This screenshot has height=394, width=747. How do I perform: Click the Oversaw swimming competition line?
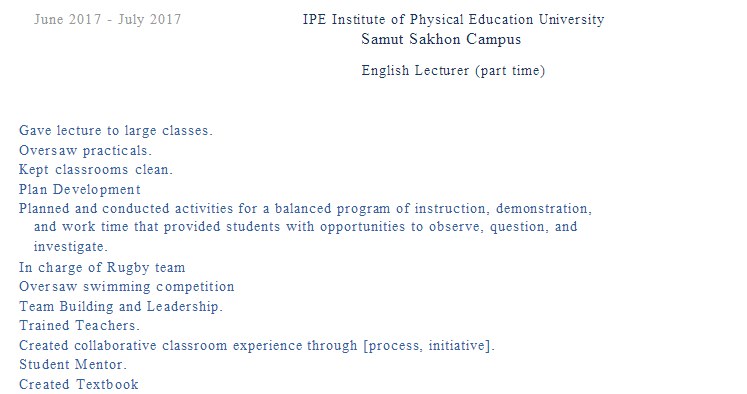click(x=127, y=287)
